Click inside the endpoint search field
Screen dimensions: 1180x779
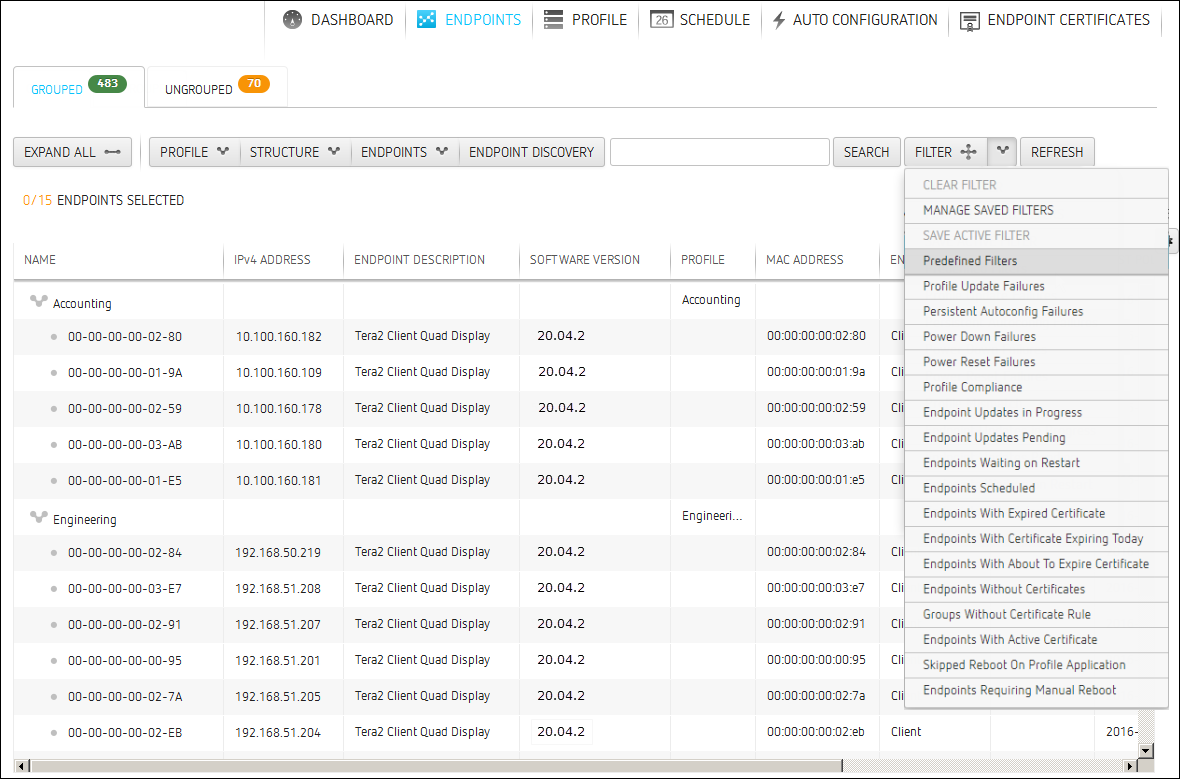(x=719, y=152)
